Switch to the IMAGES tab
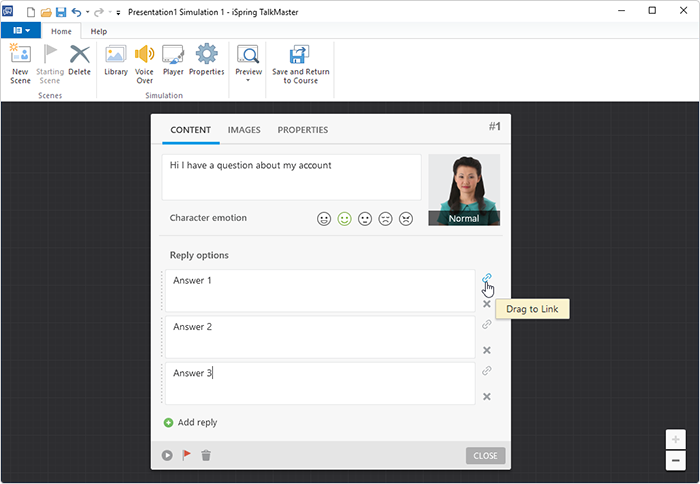 (x=244, y=130)
